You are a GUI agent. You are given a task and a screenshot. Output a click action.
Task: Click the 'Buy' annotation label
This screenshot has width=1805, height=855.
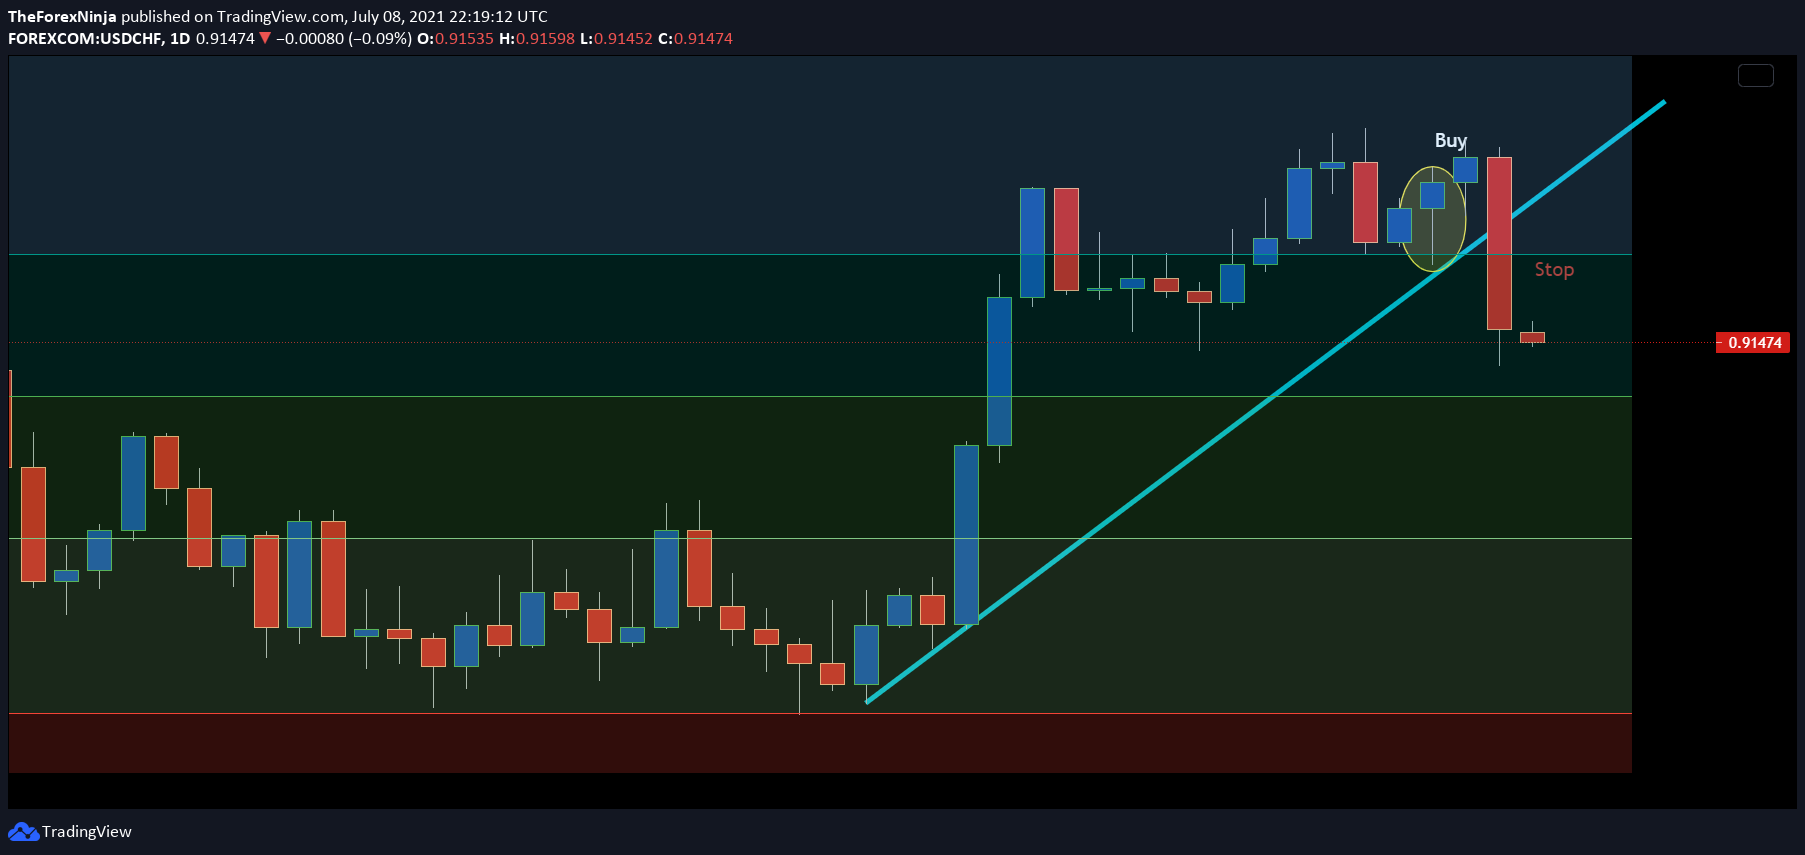click(x=1450, y=140)
